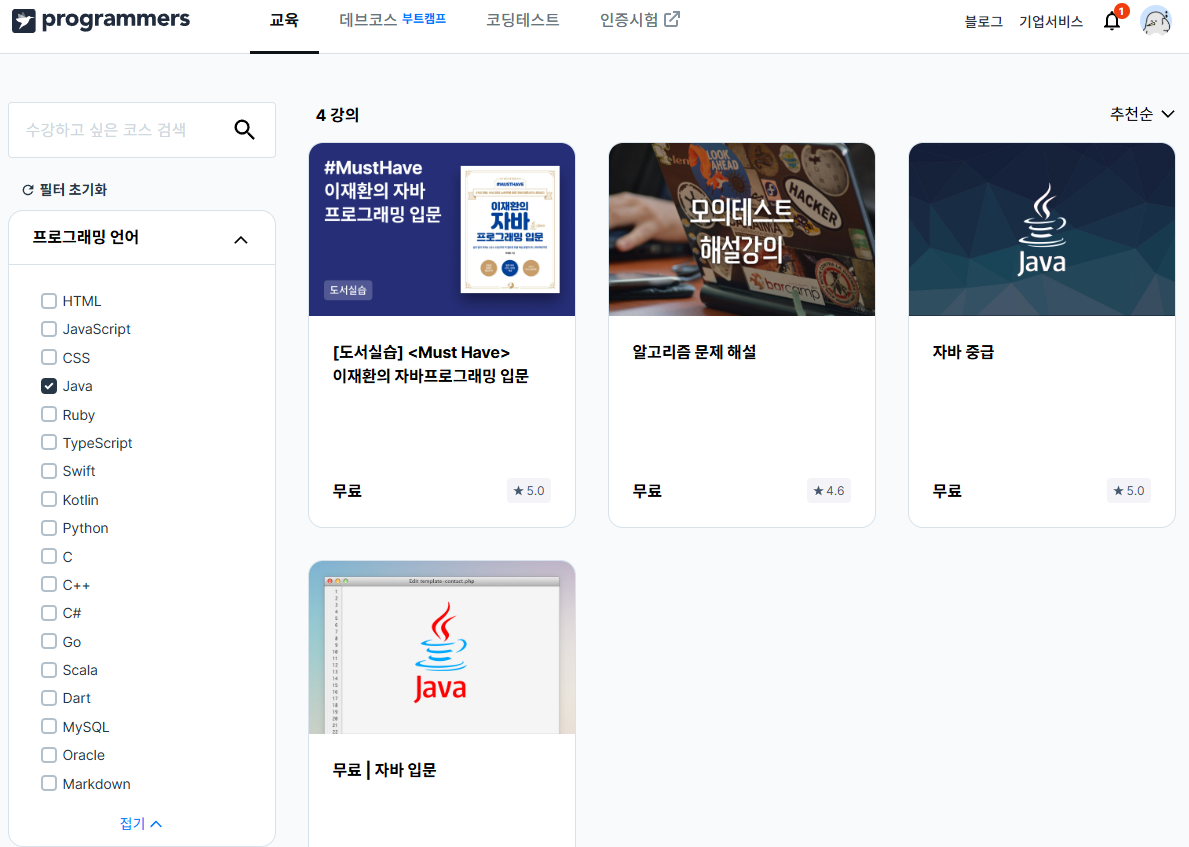Screen dimensions: 1189x847
Task: Check the HTML checkbox
Action: click(x=49, y=301)
